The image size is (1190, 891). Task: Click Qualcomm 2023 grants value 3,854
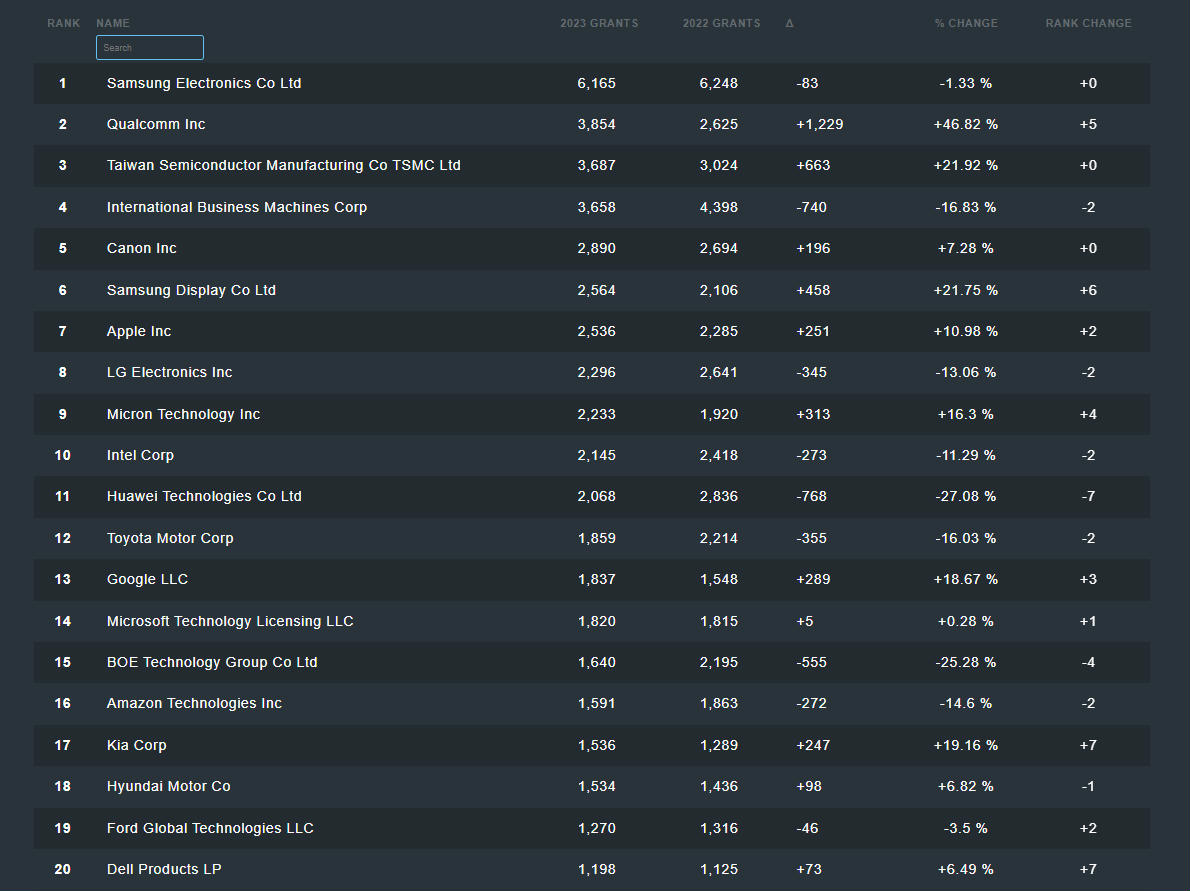[x=597, y=124]
